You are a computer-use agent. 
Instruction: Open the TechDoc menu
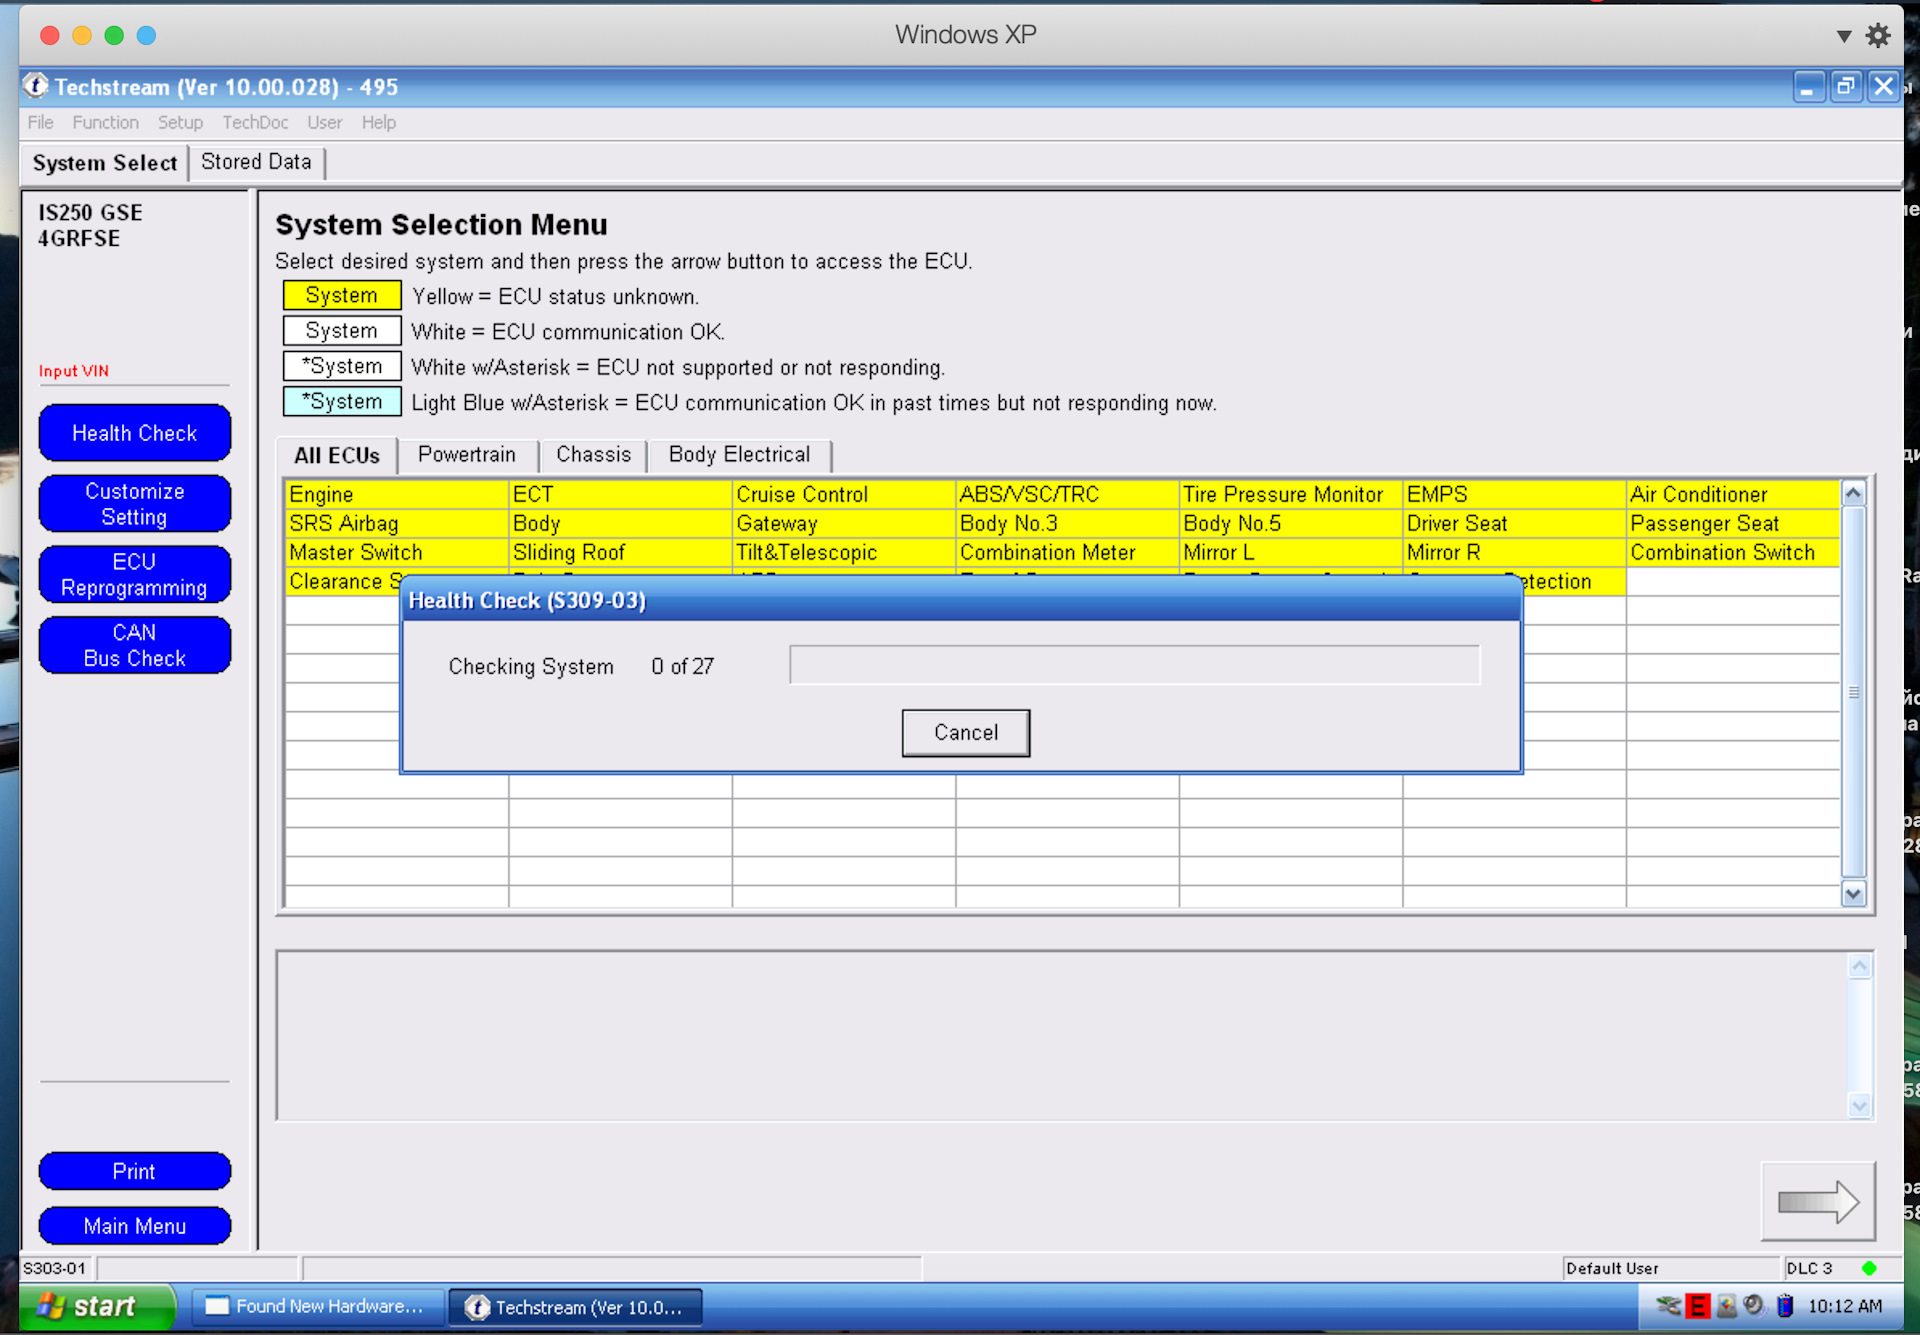[255, 122]
